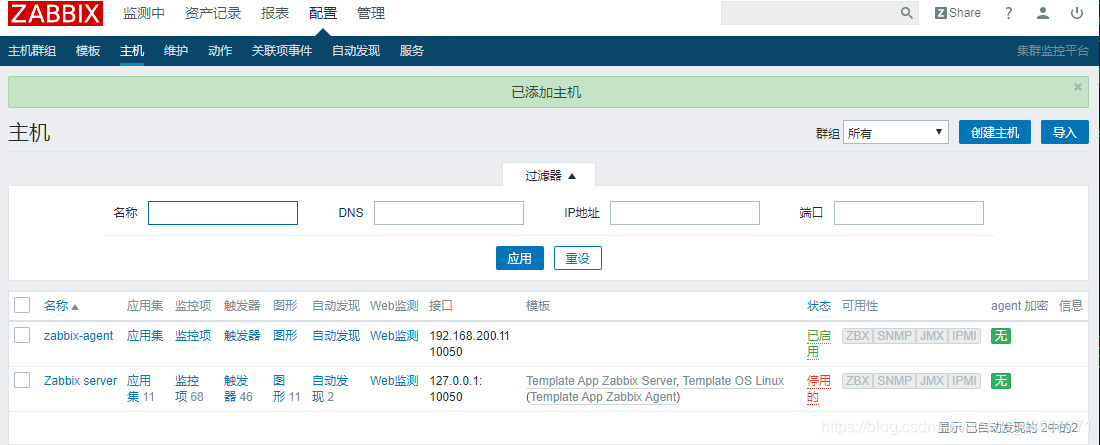Open the 资产记录 menu
The width and height of the screenshot is (1100, 445).
pos(213,13)
